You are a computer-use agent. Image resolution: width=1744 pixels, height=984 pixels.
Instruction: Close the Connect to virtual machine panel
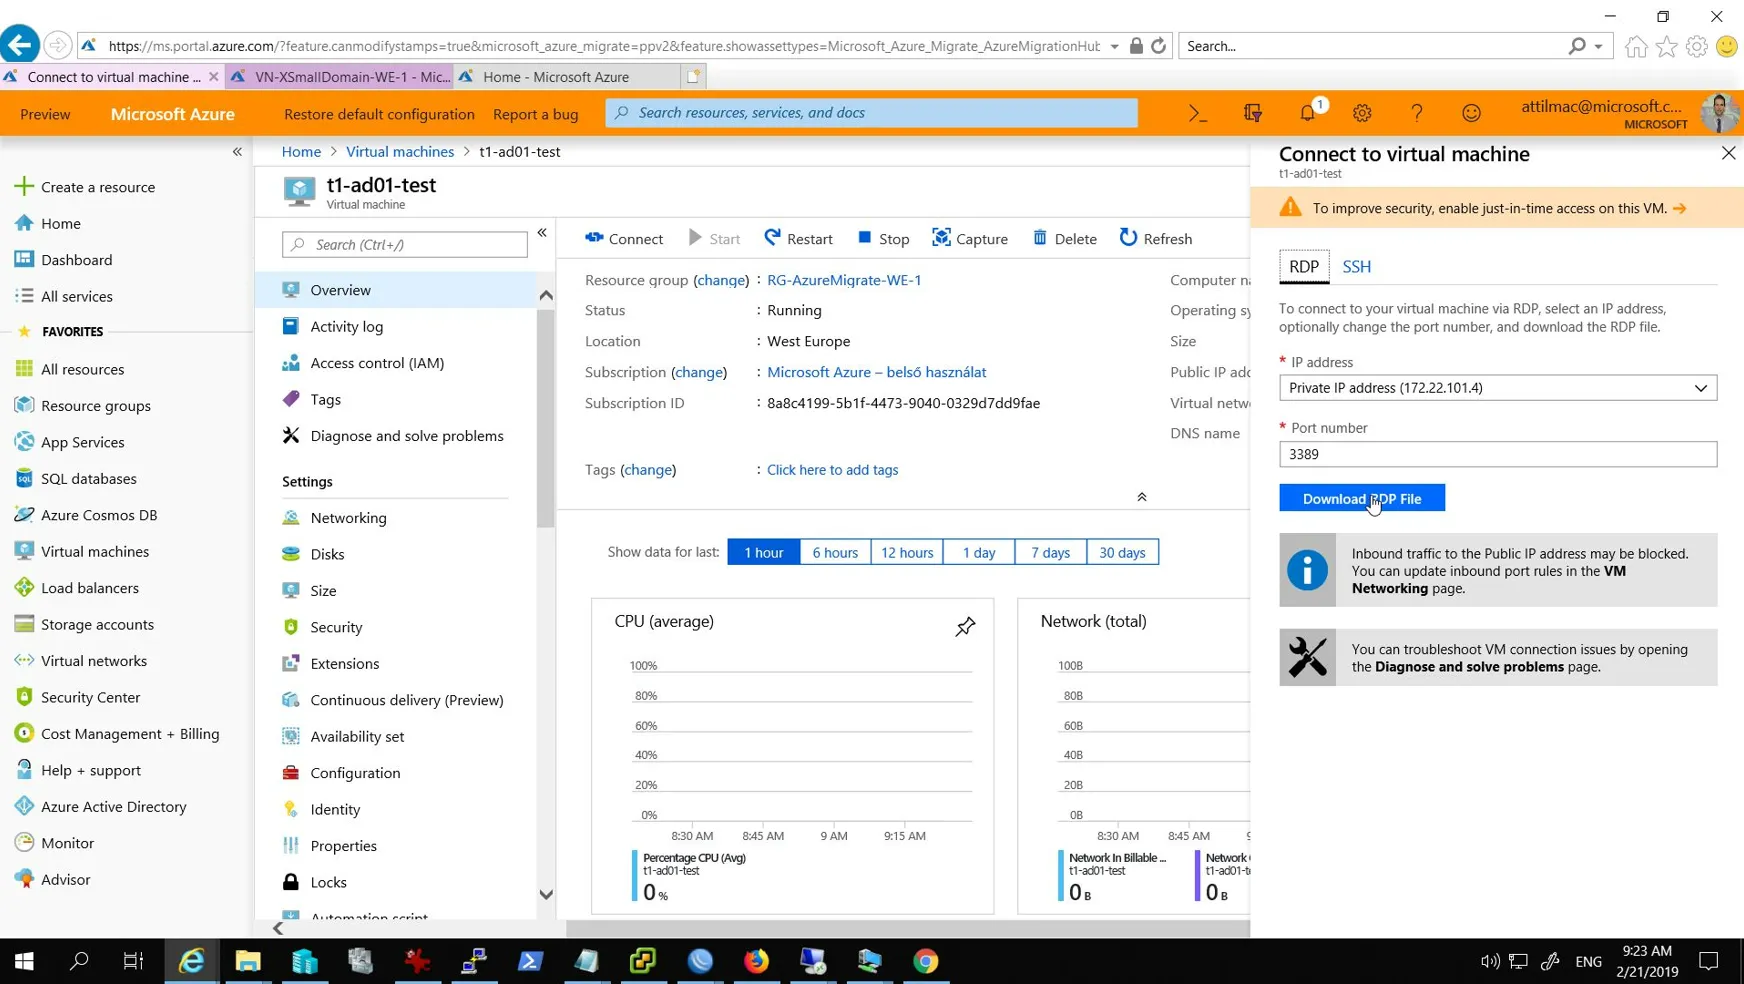[1728, 153]
